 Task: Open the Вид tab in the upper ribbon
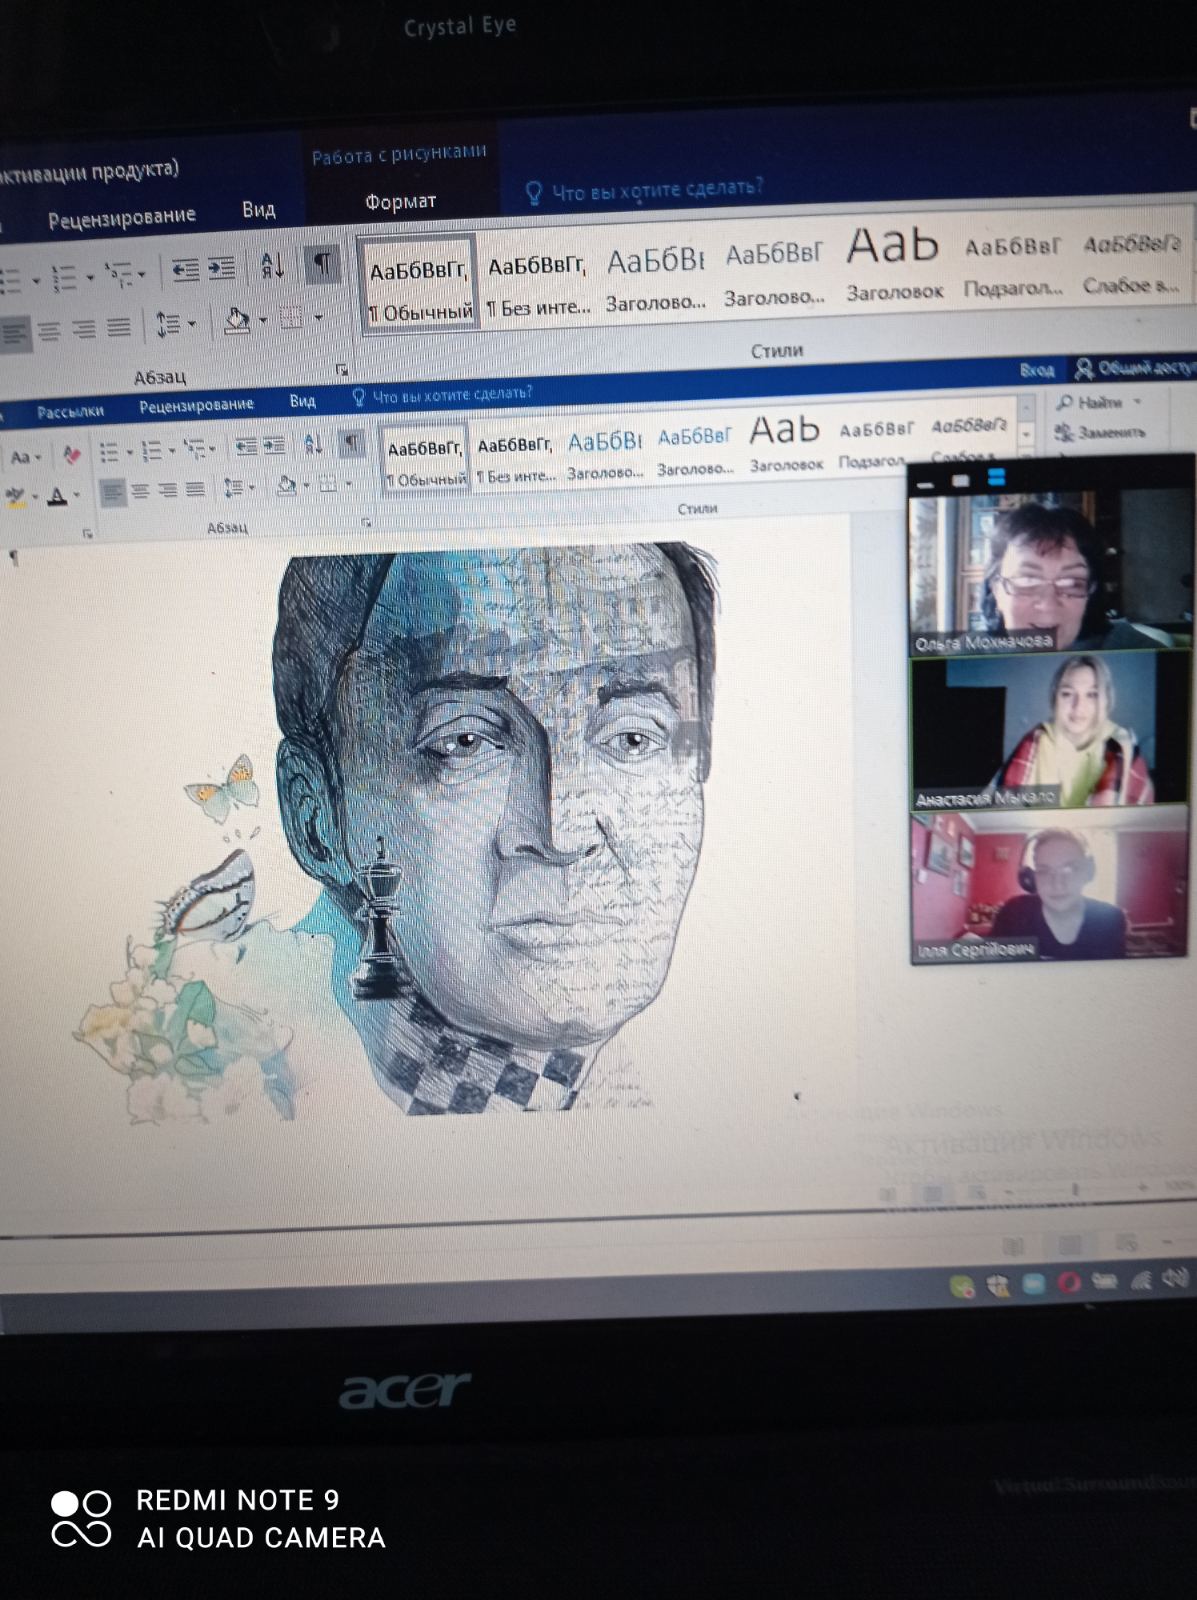[259, 210]
